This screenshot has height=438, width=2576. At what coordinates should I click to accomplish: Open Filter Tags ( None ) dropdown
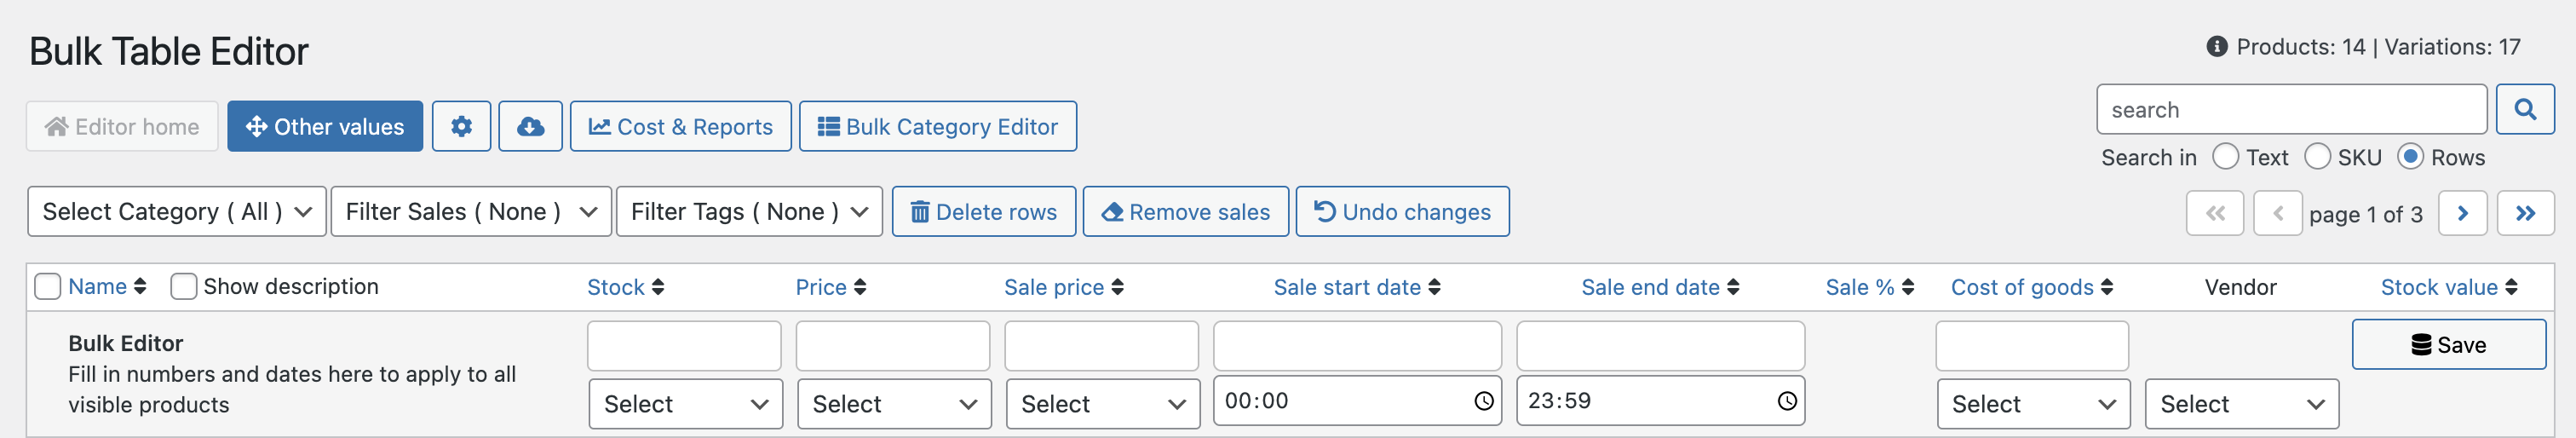pos(748,212)
